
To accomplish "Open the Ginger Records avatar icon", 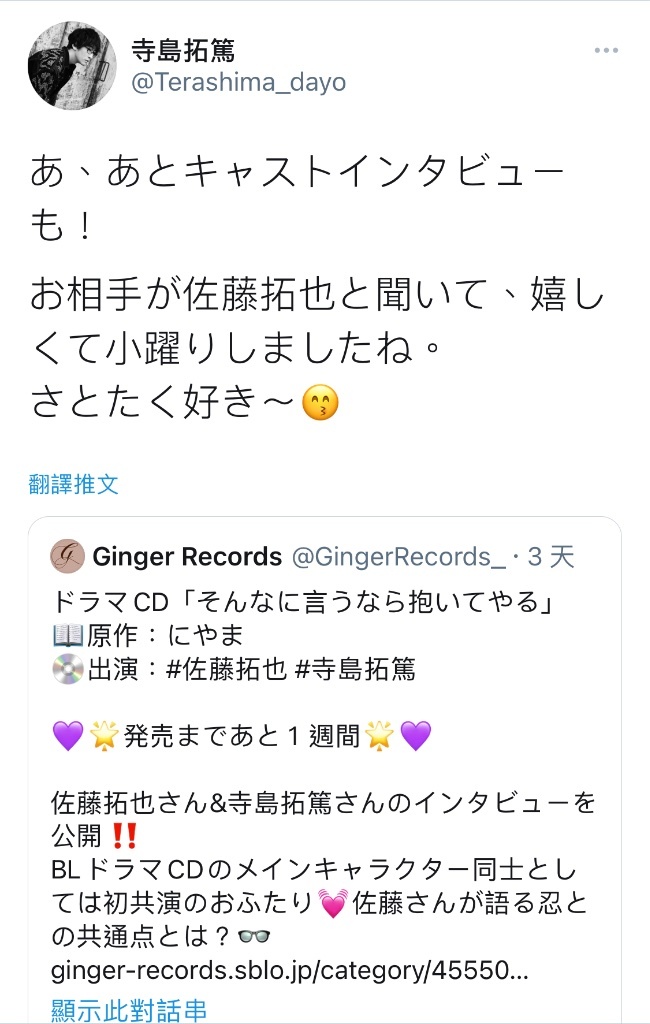I will 67,556.
